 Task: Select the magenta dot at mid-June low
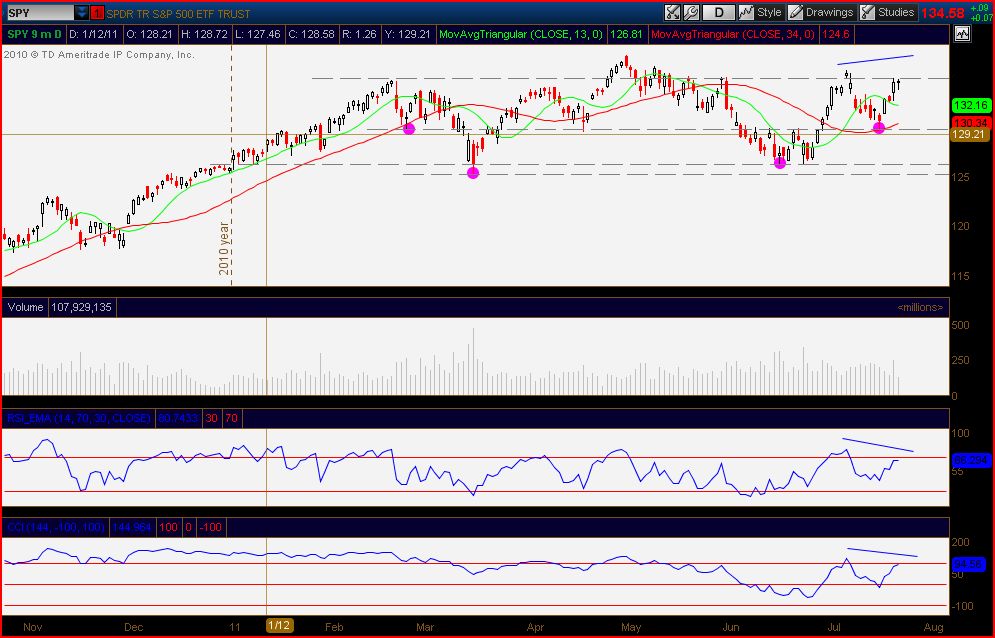pyautogui.click(x=780, y=163)
